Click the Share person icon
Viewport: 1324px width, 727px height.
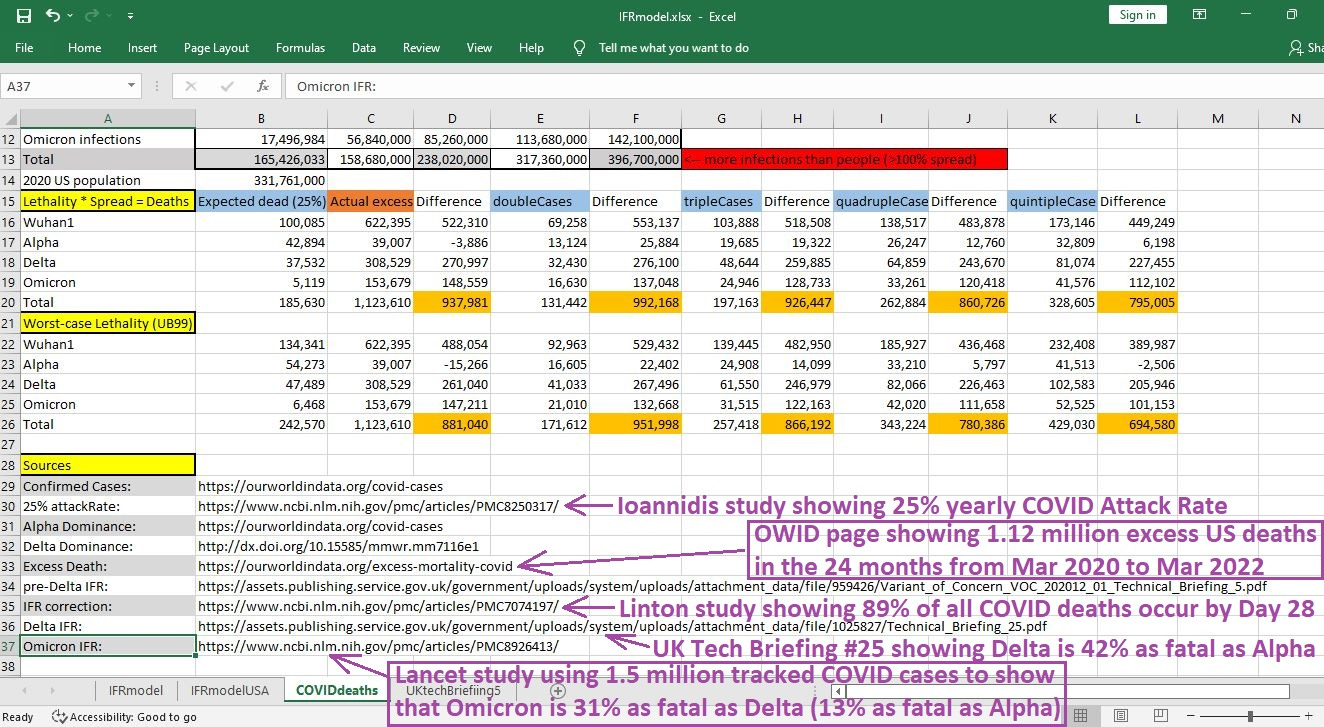click(x=1297, y=48)
